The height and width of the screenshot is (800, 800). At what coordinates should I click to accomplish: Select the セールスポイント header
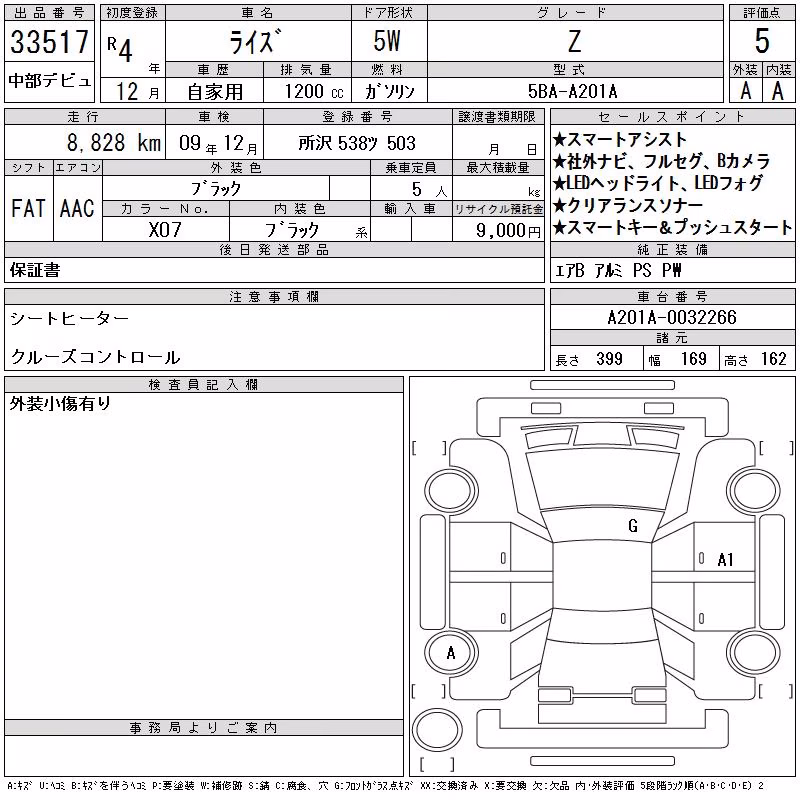tap(672, 117)
